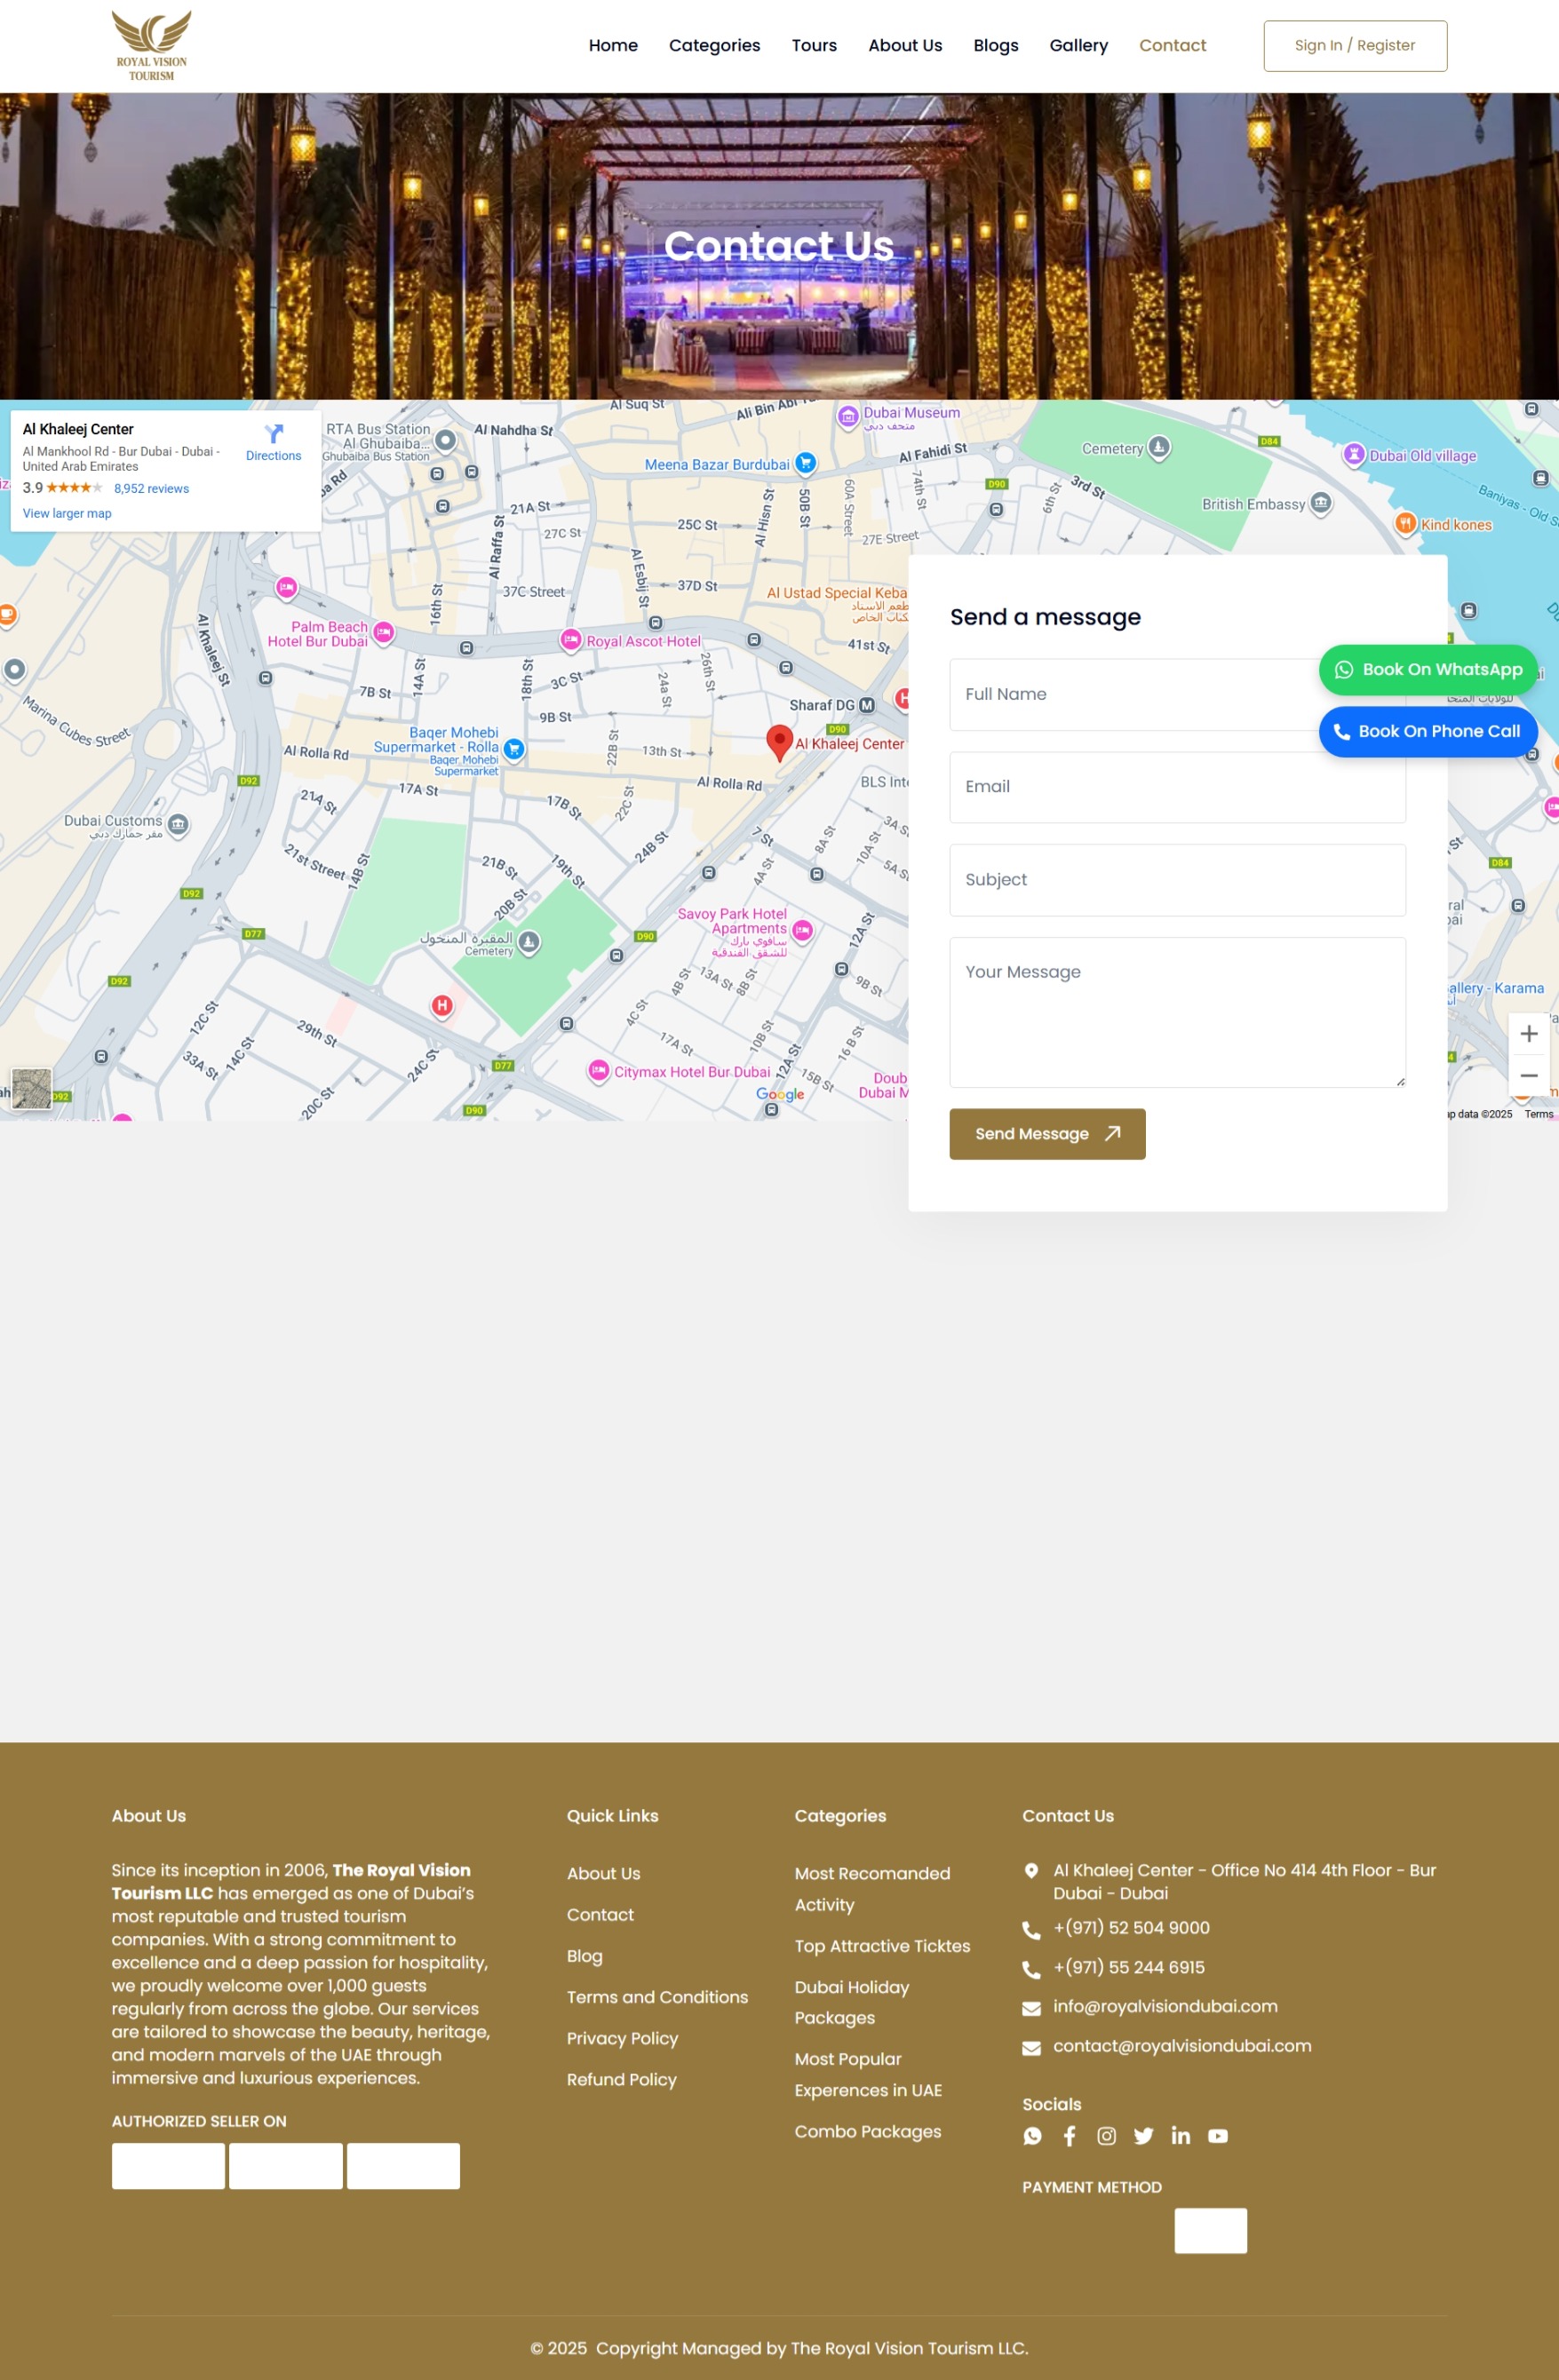The width and height of the screenshot is (1559, 2380).
Task: Open the Categories menu item
Action: pyautogui.click(x=714, y=46)
